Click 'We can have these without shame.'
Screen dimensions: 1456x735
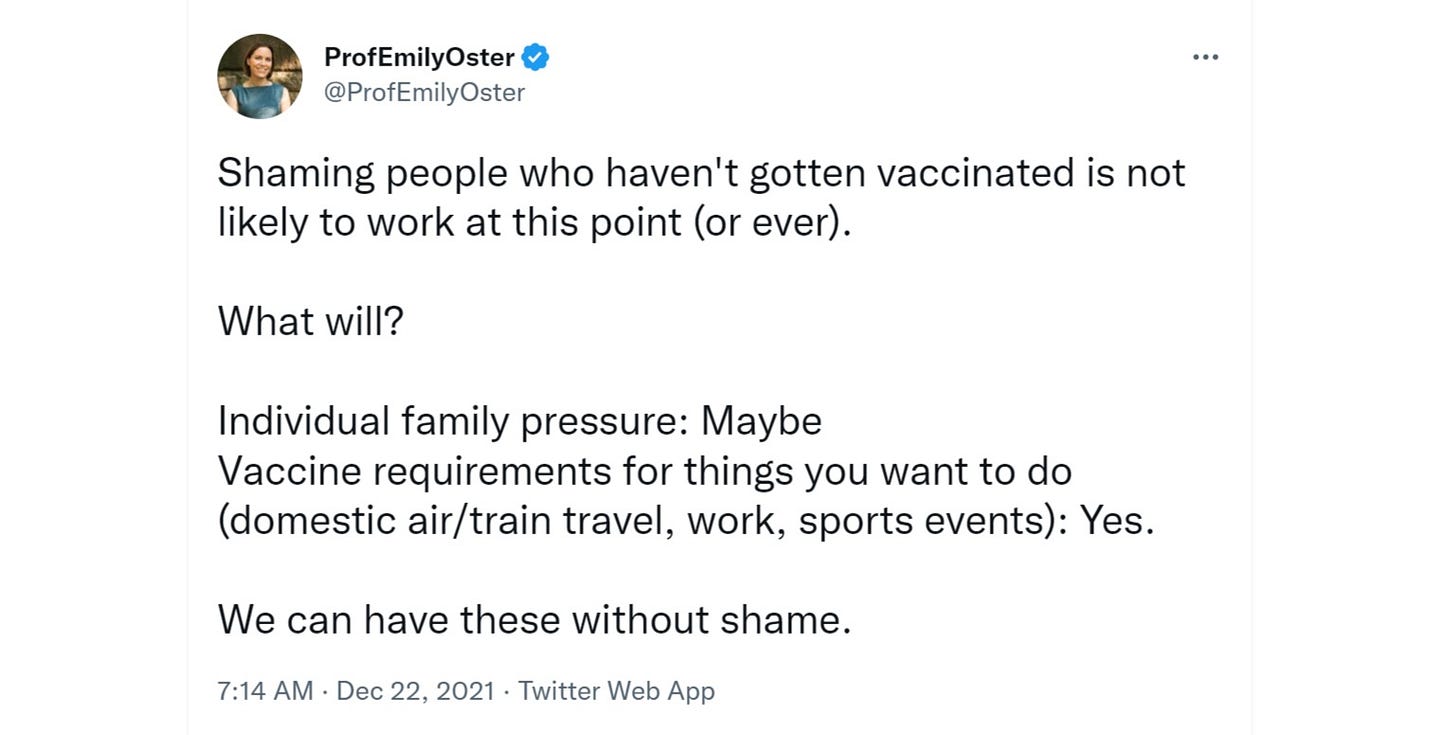click(534, 620)
